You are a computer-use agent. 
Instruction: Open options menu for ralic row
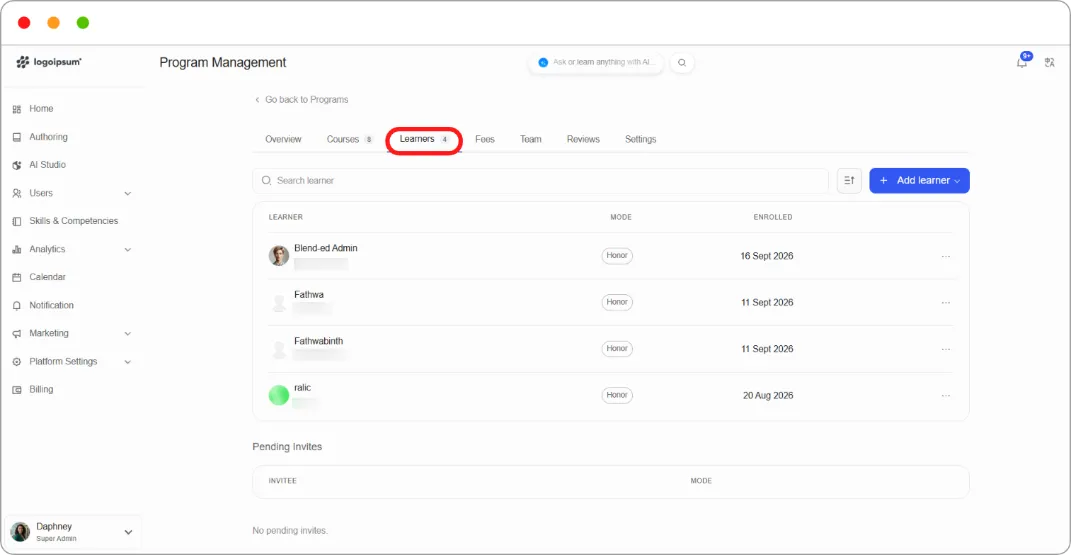pyautogui.click(x=946, y=396)
